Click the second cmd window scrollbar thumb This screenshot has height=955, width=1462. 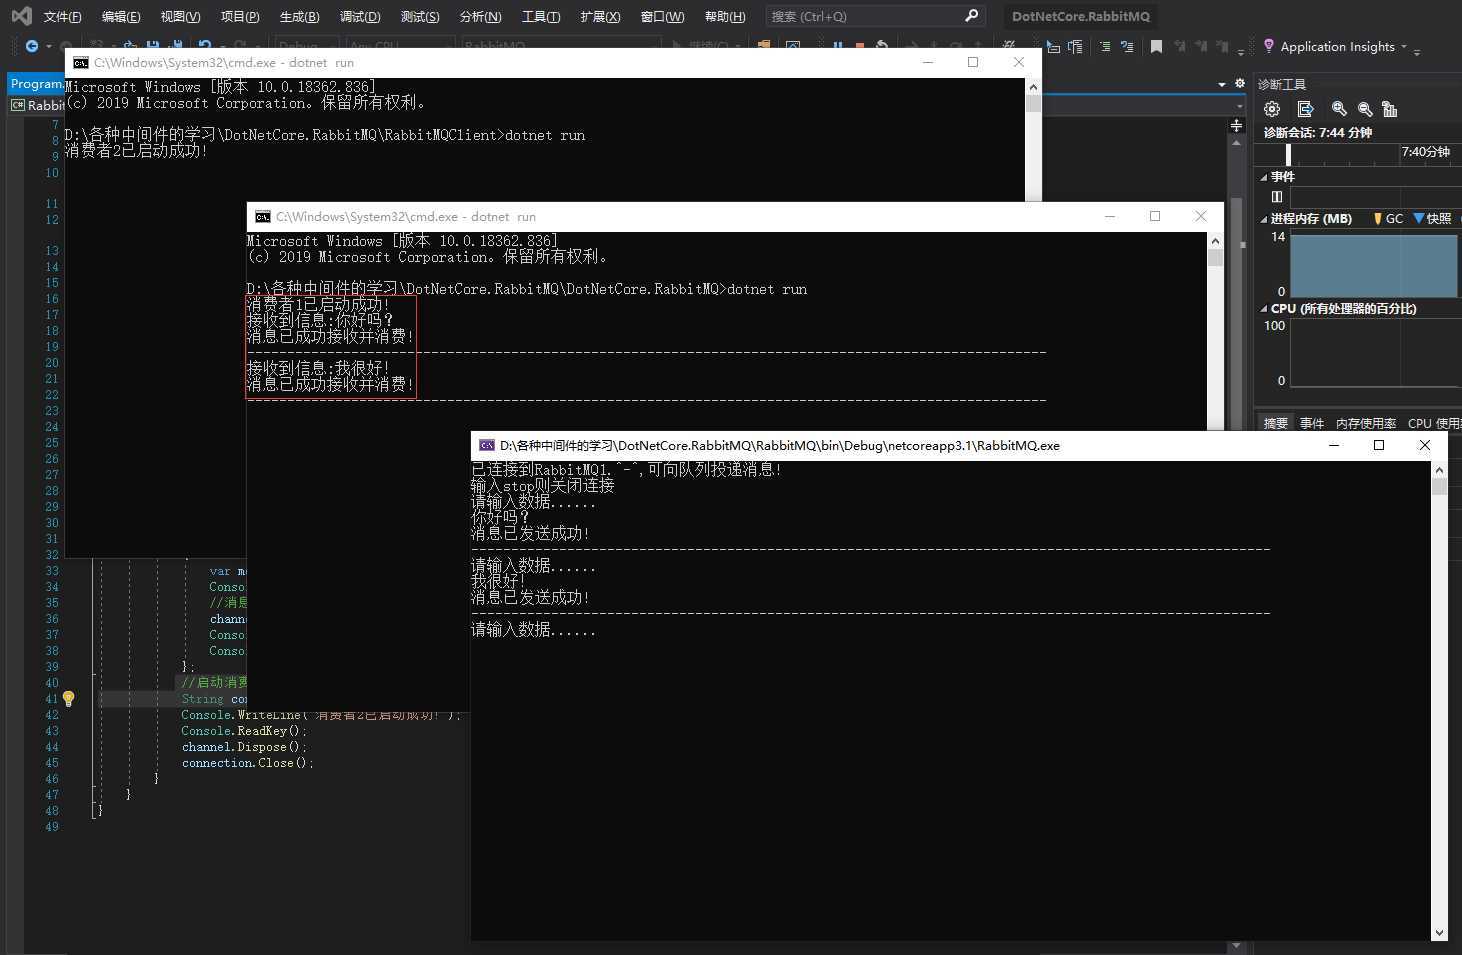1215,257
